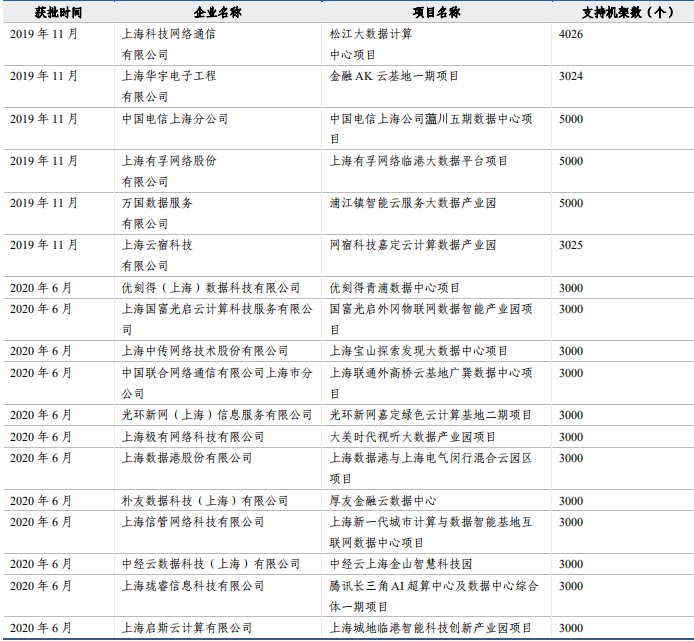The width and height of the screenshot is (694, 641).
Task: Select 上海中传网络技术股份有限公司
Action: (205, 351)
